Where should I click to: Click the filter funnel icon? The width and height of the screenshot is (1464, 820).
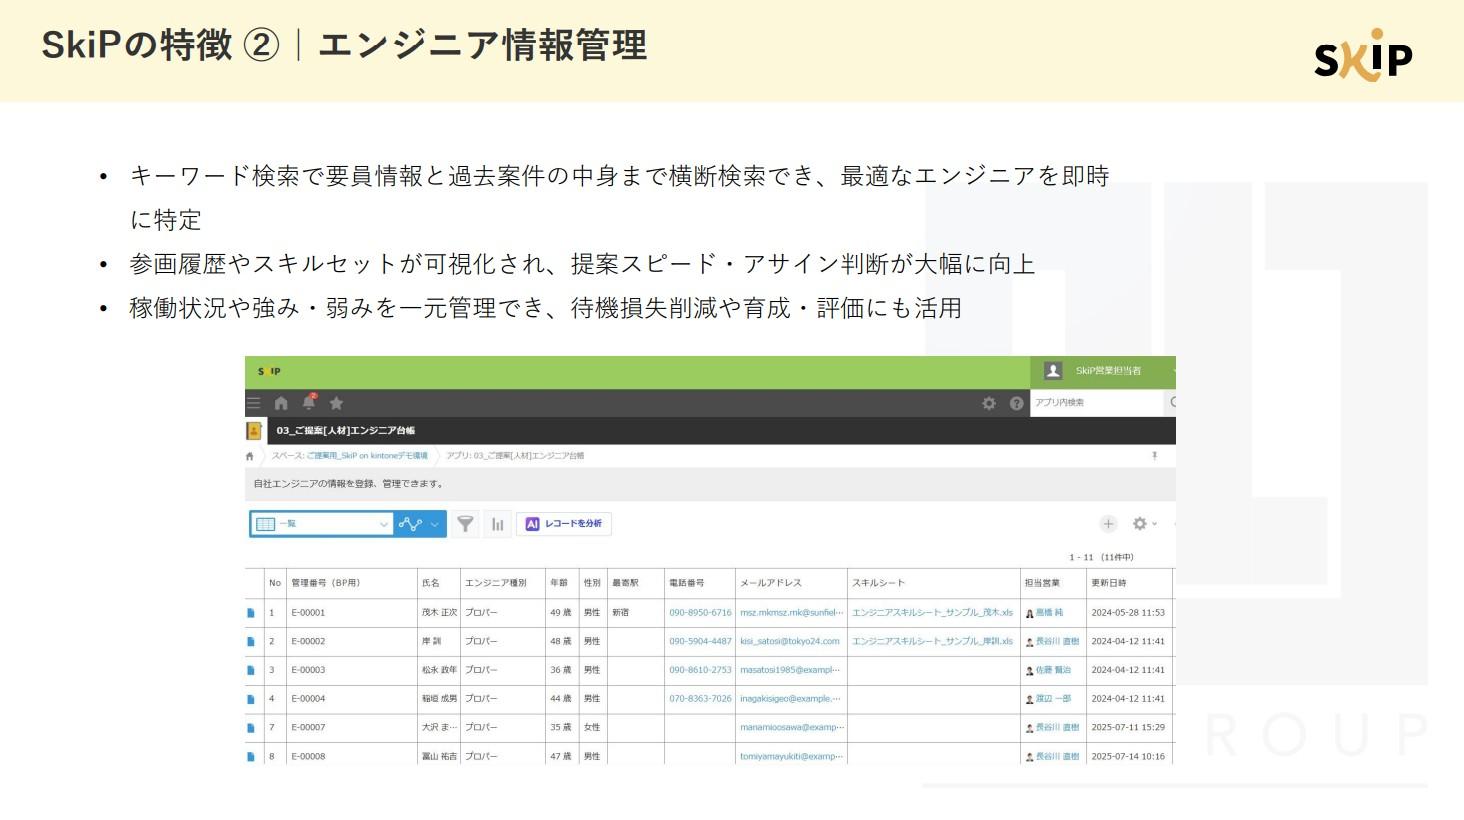pyautogui.click(x=465, y=524)
